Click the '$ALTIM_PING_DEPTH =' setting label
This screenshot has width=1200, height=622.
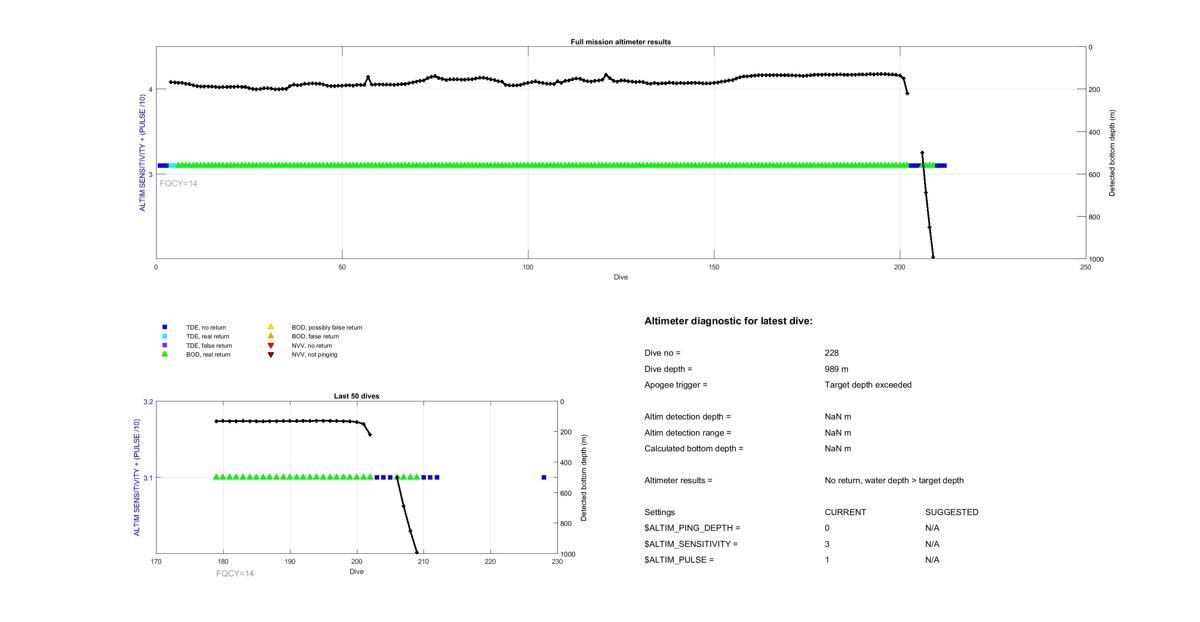point(693,528)
